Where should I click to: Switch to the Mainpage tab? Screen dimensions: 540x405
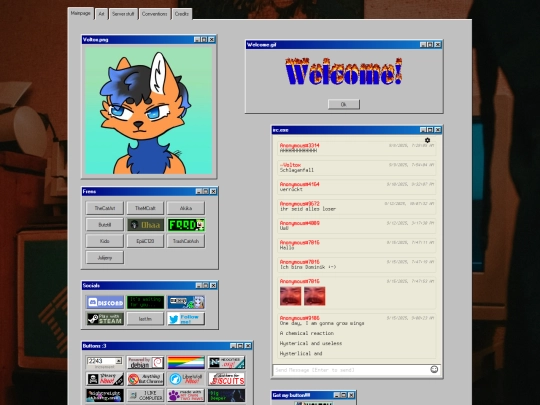point(81,13)
